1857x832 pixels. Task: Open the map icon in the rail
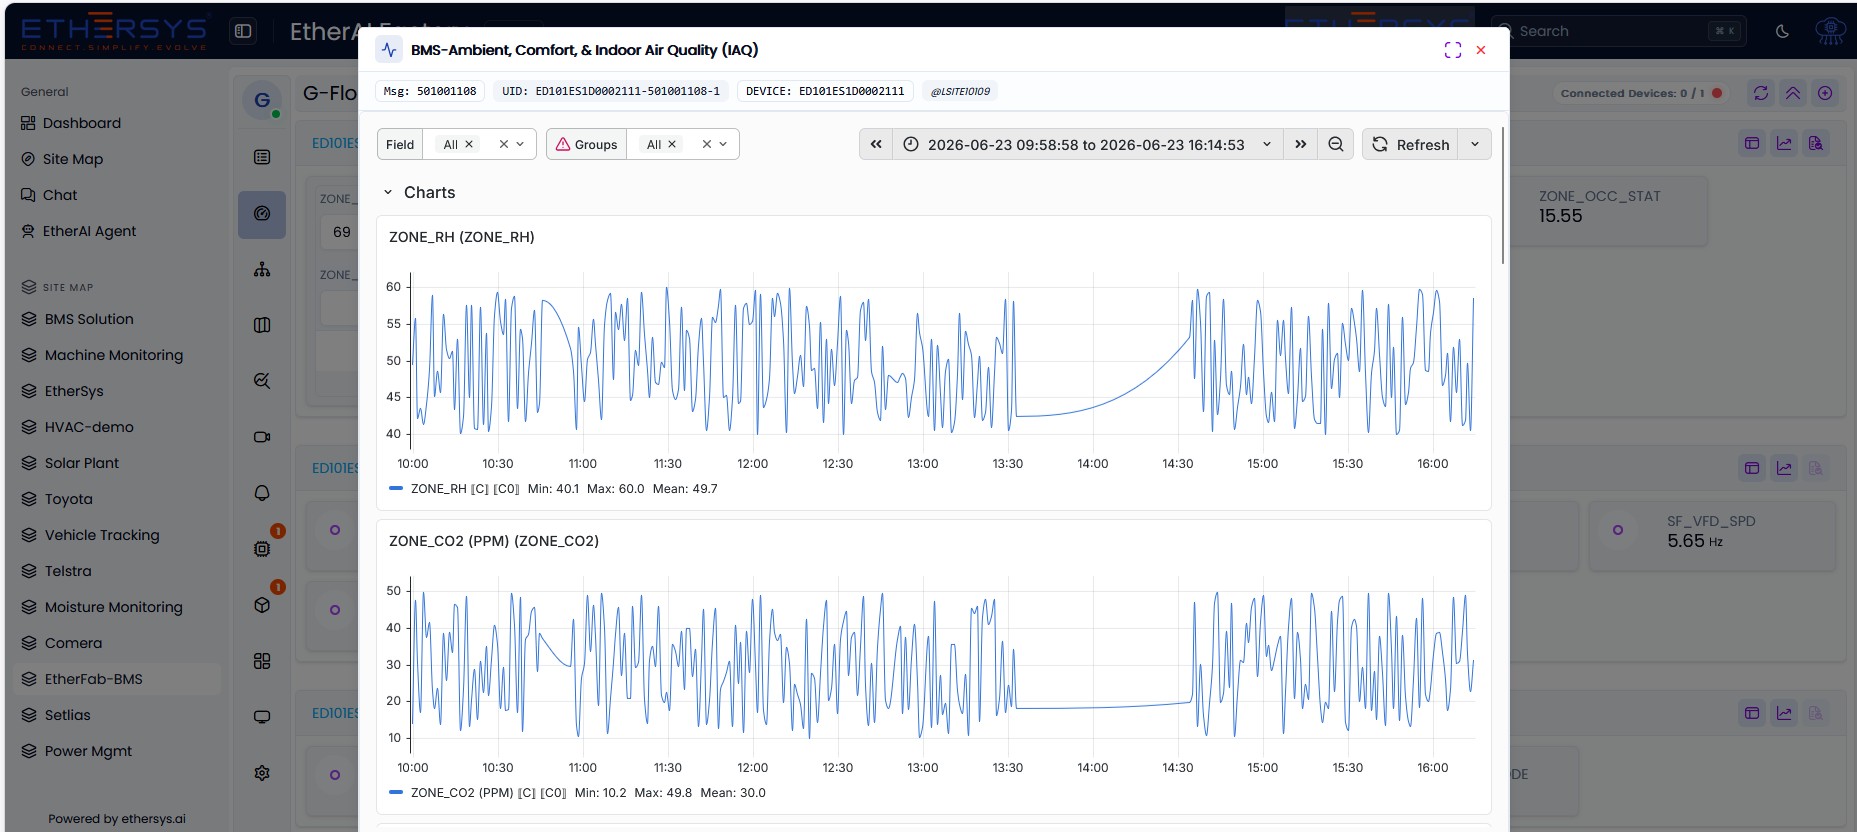[x=262, y=325]
